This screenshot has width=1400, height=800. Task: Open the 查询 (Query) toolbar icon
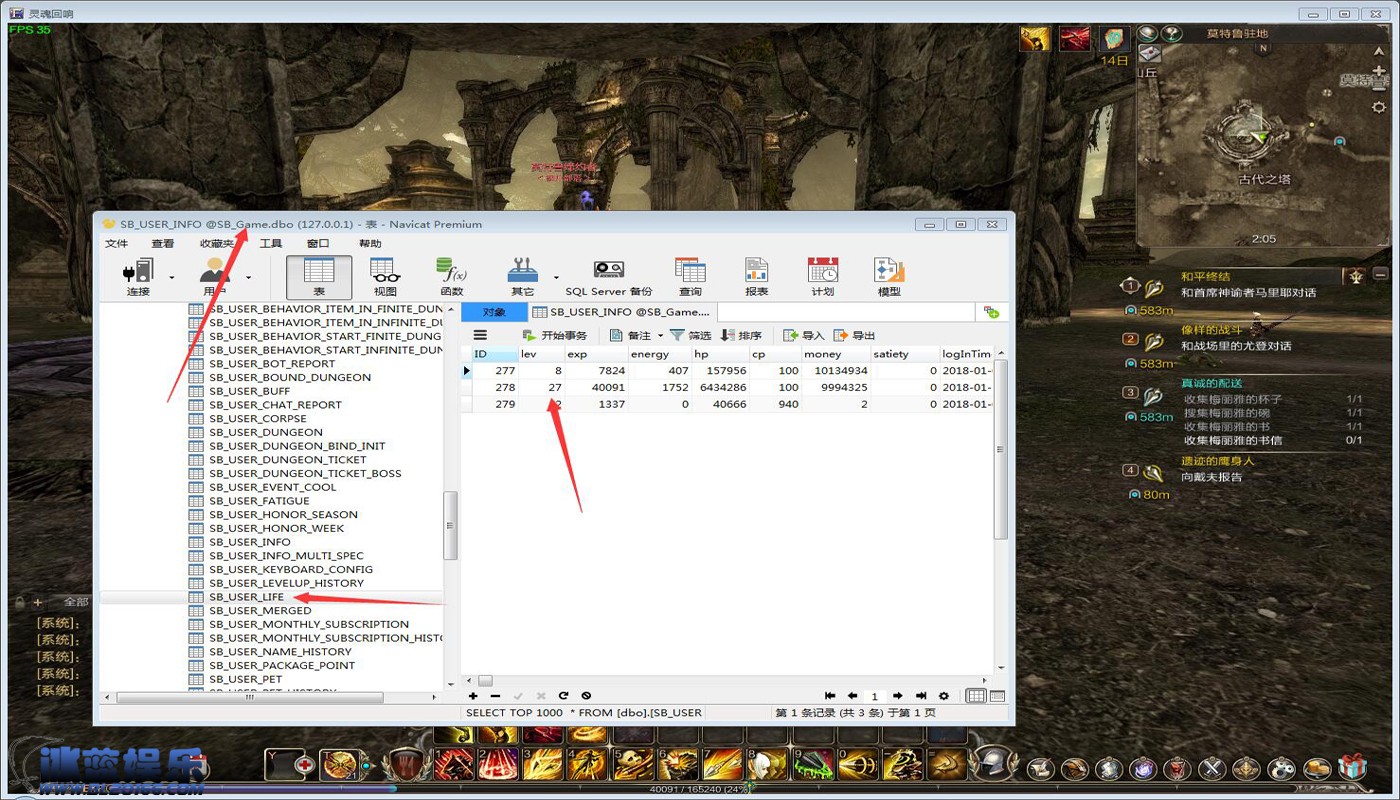pos(690,277)
